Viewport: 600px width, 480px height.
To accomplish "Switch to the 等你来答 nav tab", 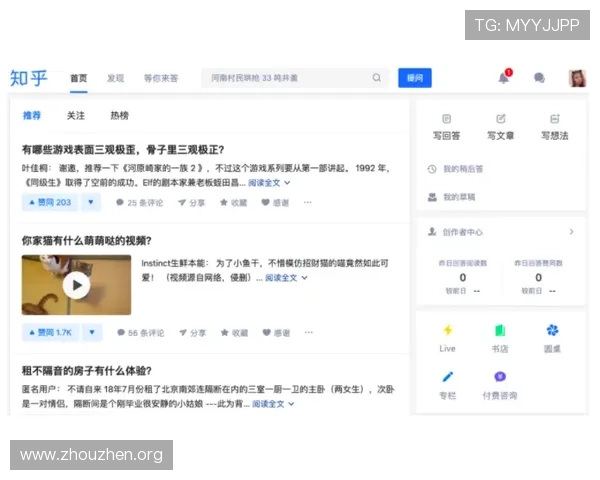I will click(x=161, y=78).
